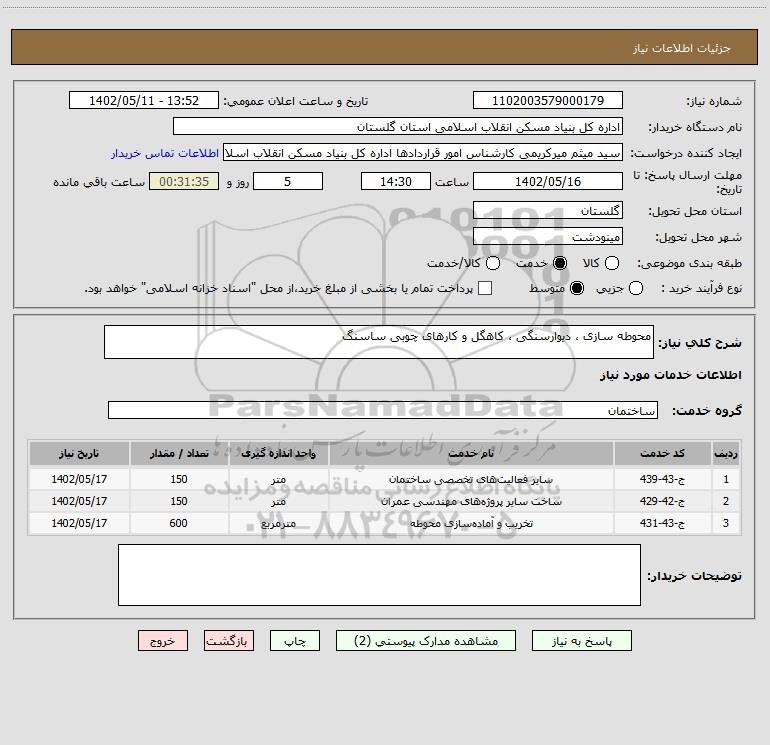Viewport: 770px width, 745px height.
Task: Click the need number field 1102003579000179
Action: [x=548, y=100]
